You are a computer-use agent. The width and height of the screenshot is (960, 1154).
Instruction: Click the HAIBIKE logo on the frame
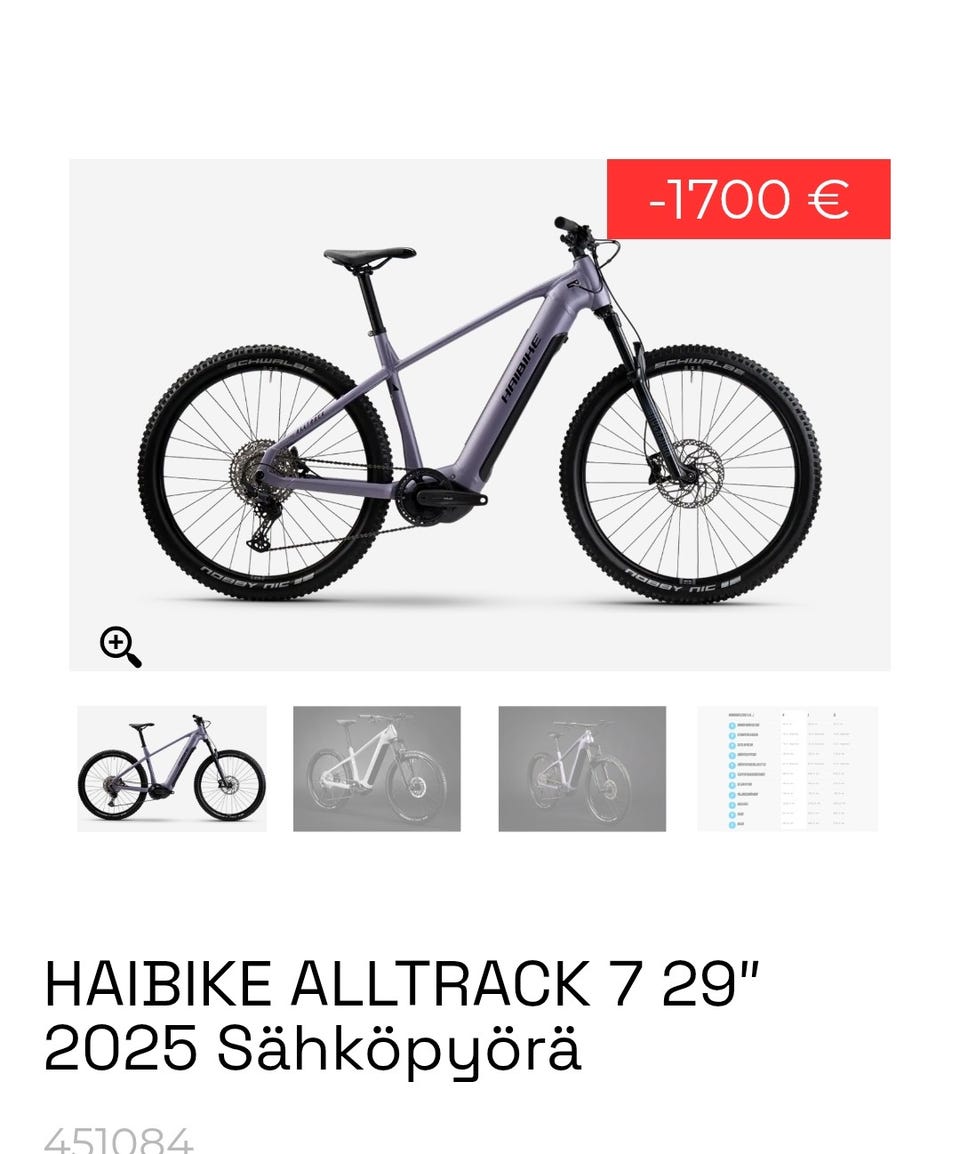[x=520, y=369]
